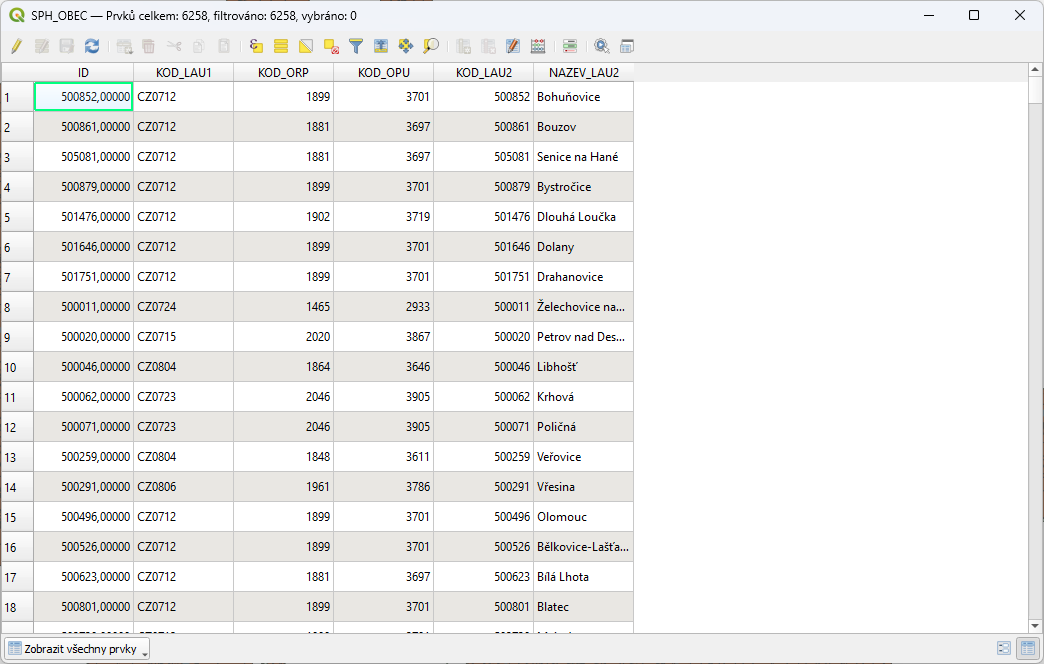Select row 8 via its row header
The image size is (1044, 664).
[17, 307]
